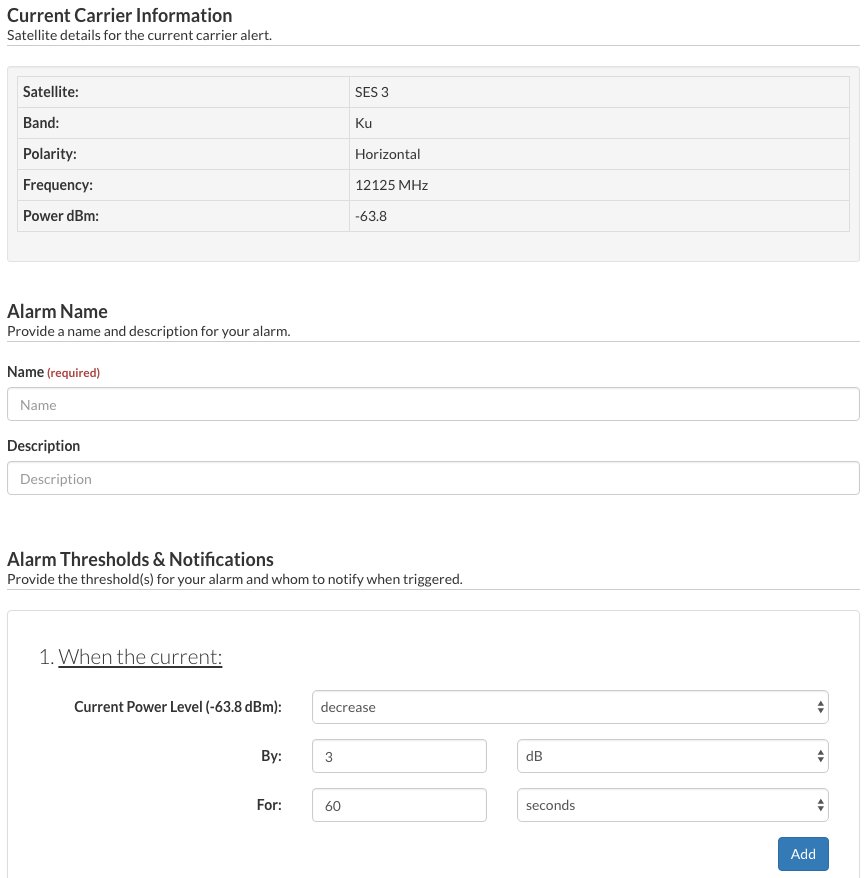Image resolution: width=868 pixels, height=878 pixels.
Task: Click the Band: row label
Action: click(41, 123)
